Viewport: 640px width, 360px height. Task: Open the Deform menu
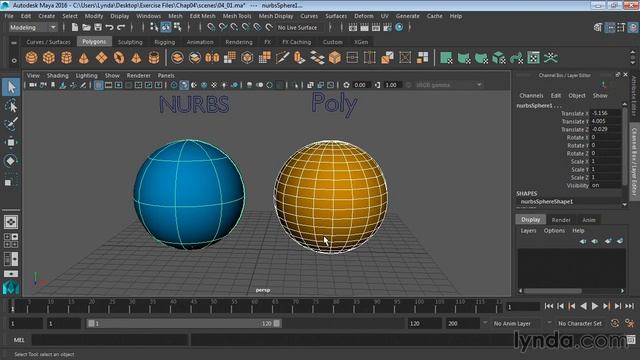click(x=363, y=16)
